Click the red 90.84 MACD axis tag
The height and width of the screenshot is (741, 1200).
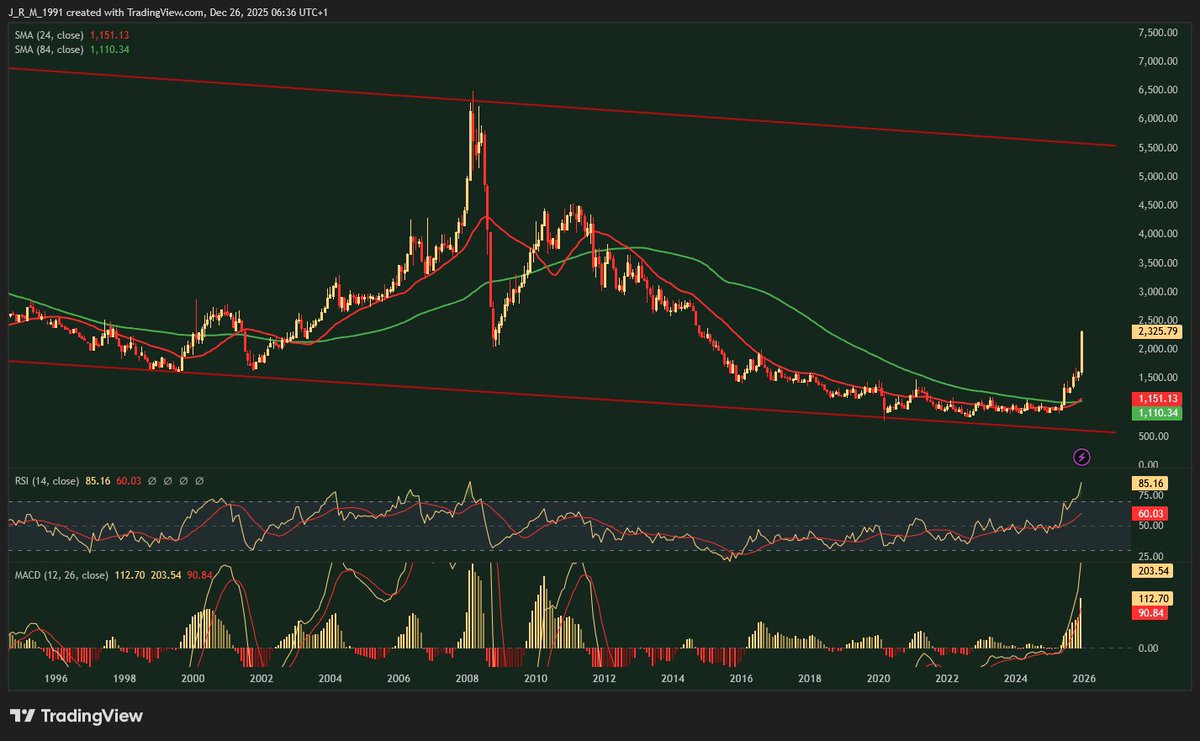click(1149, 613)
